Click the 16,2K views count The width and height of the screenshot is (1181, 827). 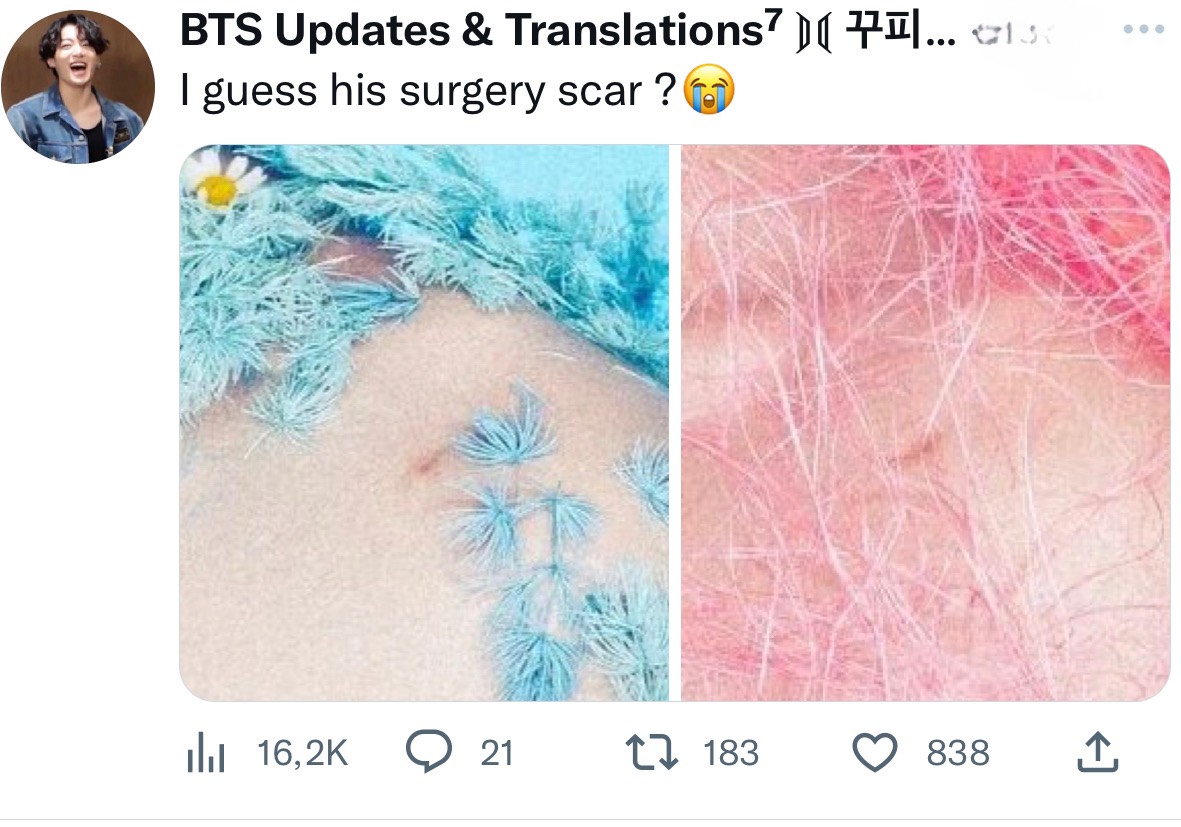click(303, 752)
